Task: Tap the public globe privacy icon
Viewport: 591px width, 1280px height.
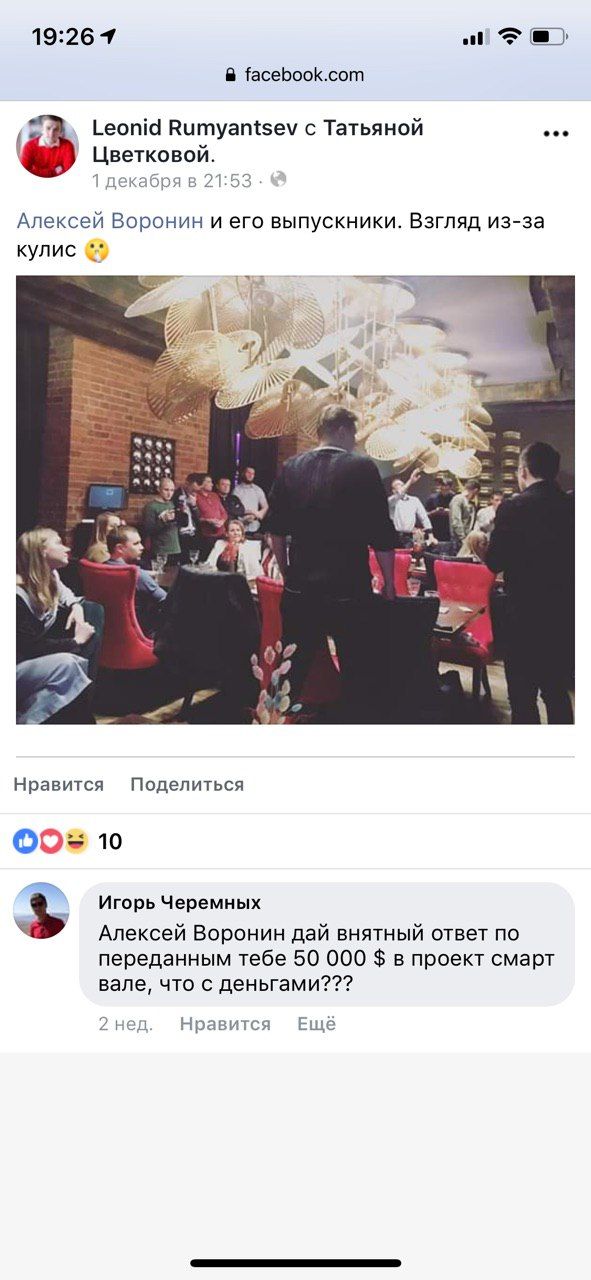Action: click(278, 180)
